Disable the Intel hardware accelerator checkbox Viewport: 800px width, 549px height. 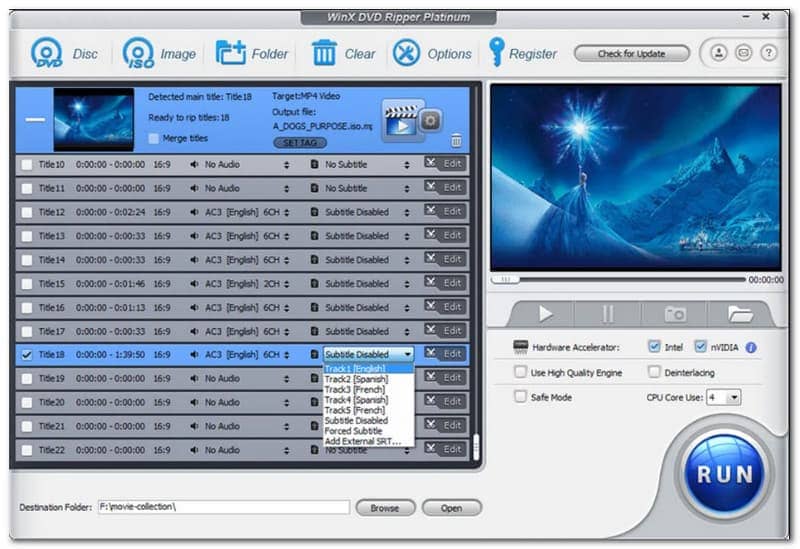click(x=654, y=346)
